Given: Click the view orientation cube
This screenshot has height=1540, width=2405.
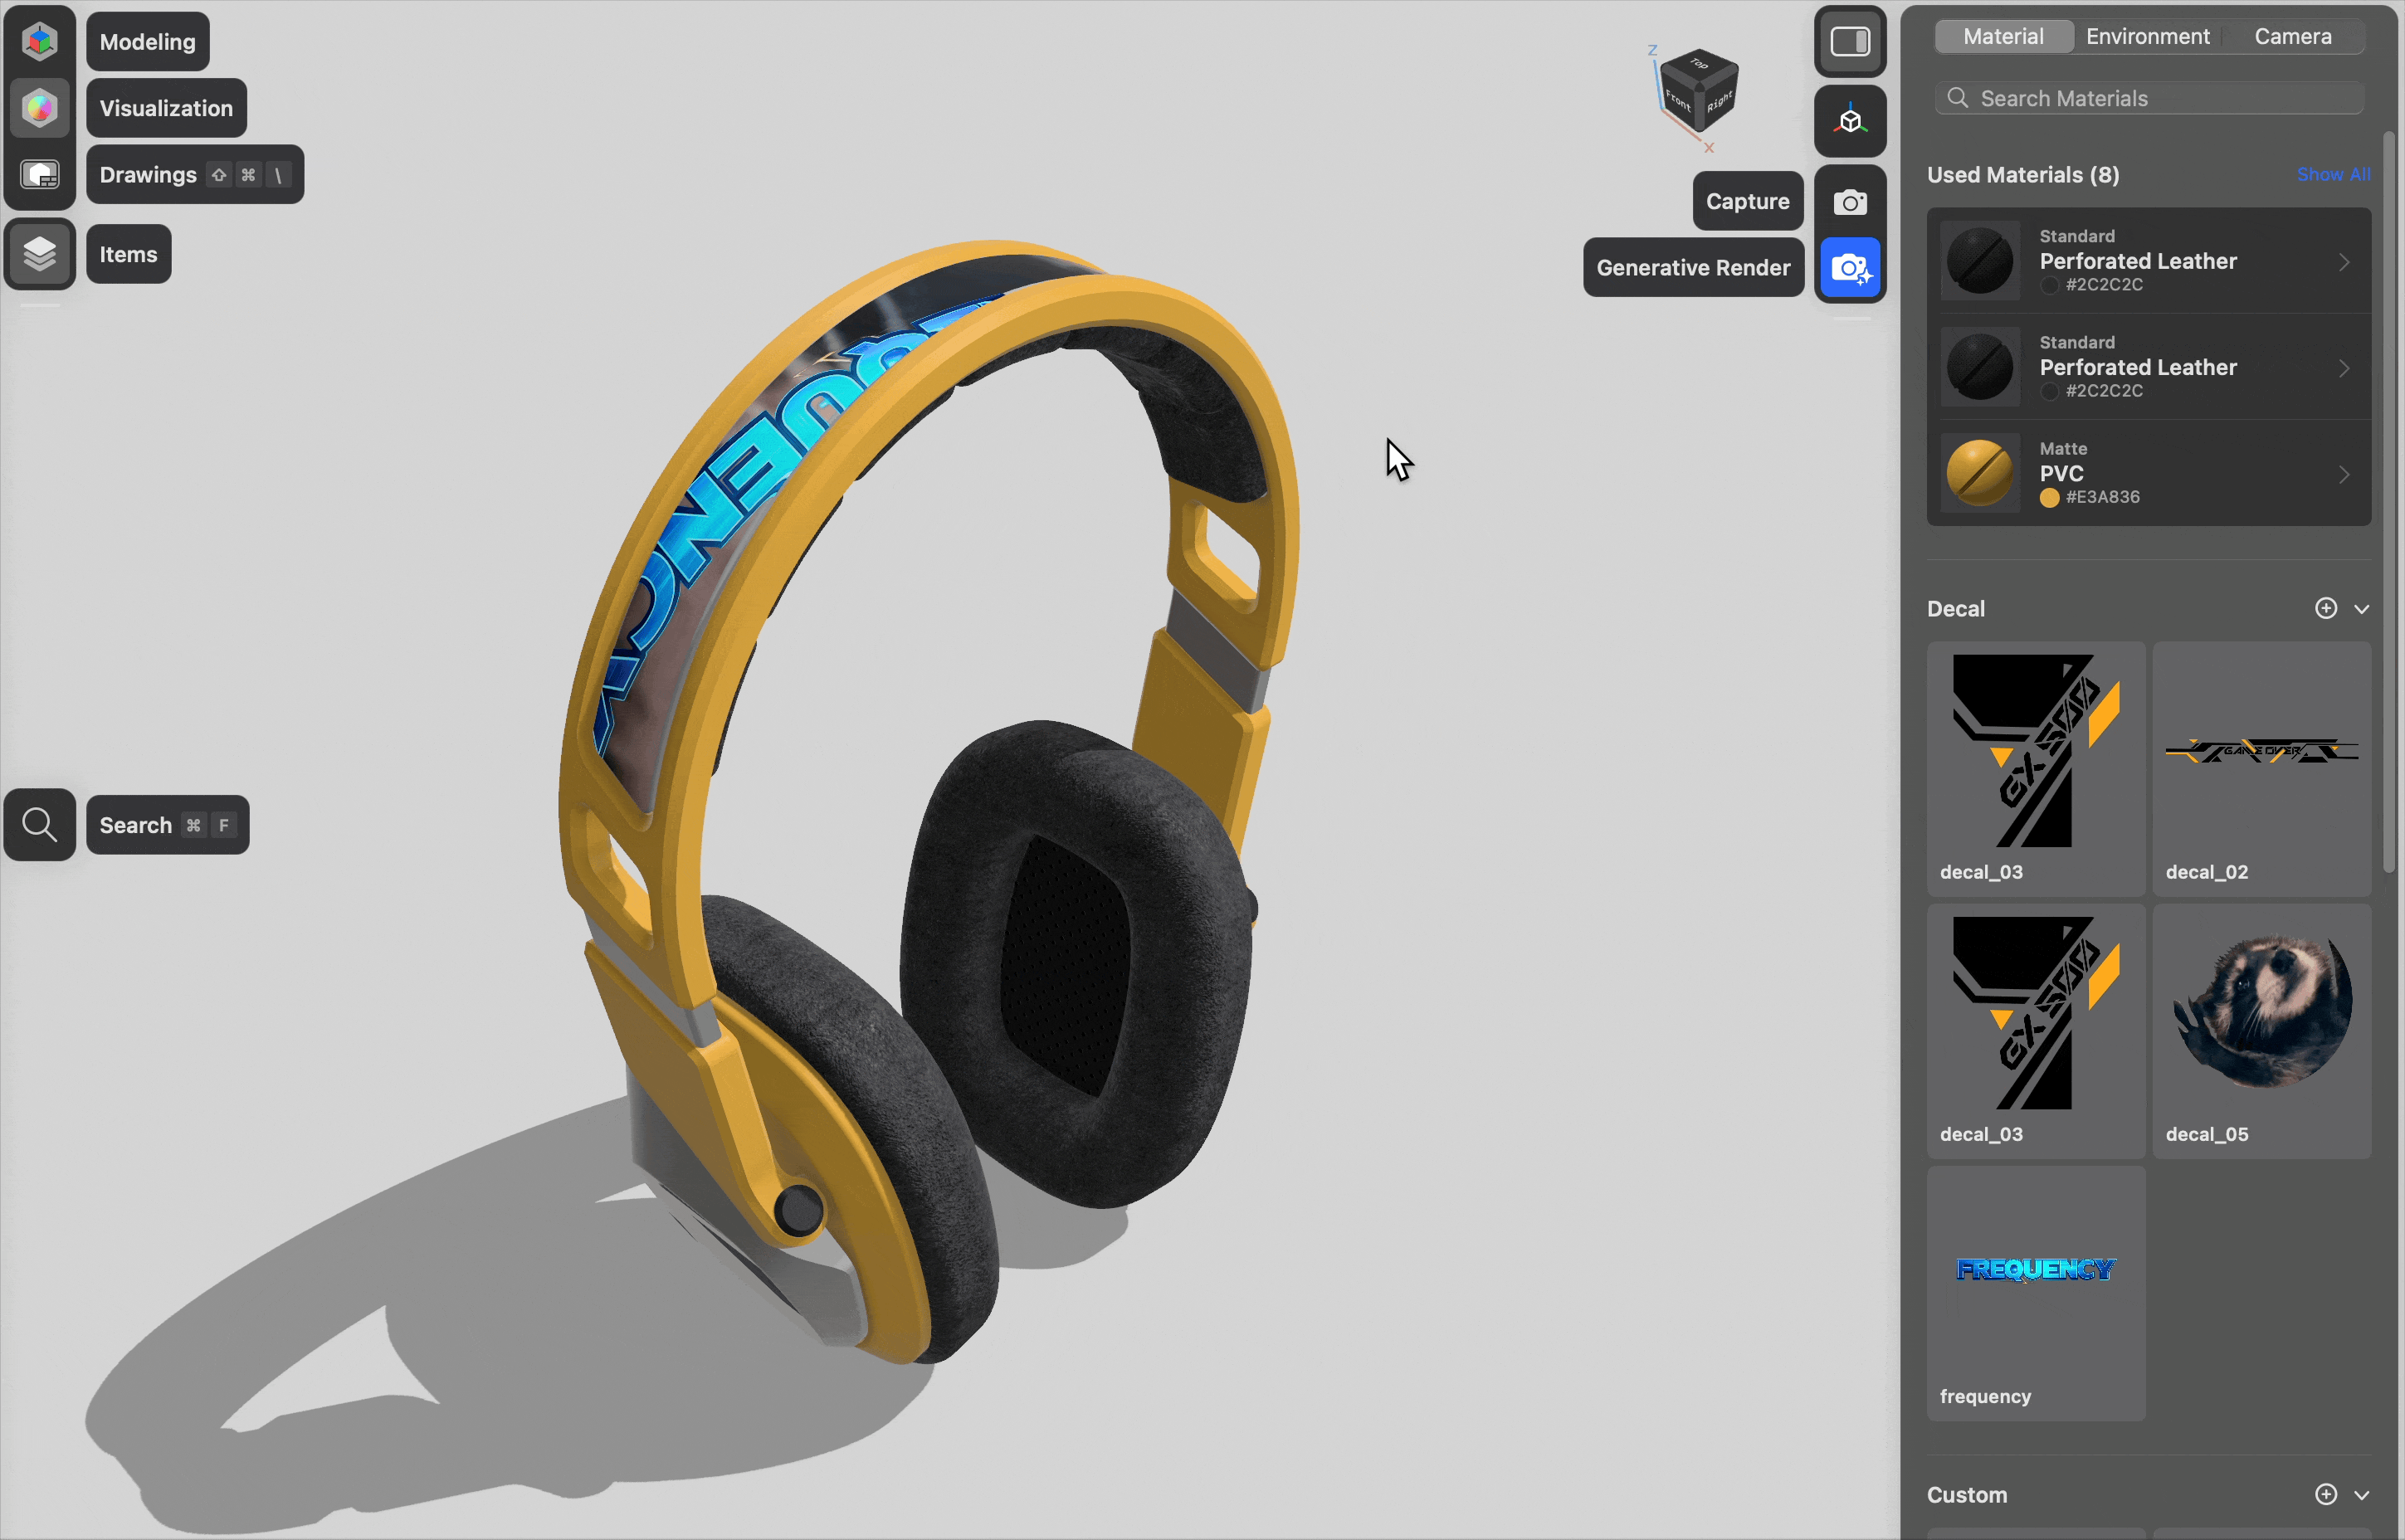Looking at the screenshot, I should click(x=1698, y=92).
